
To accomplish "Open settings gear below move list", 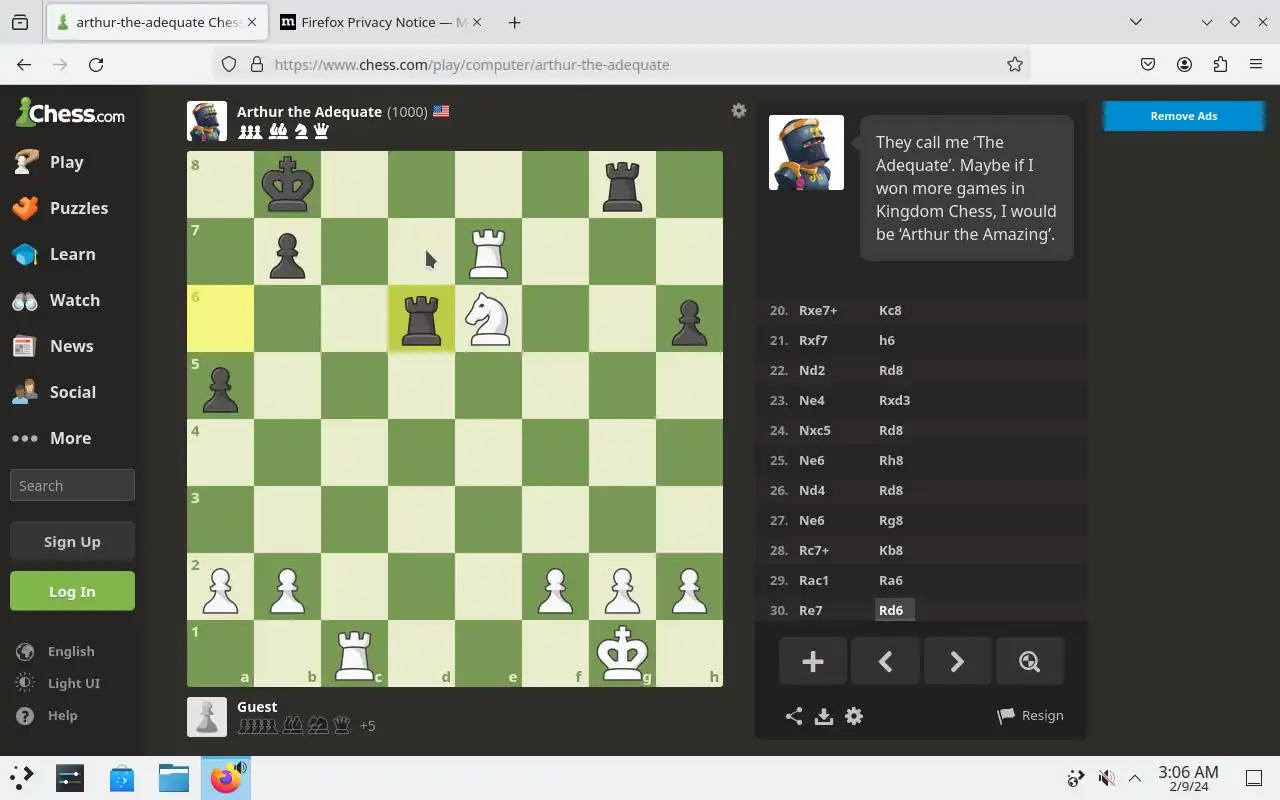I will (854, 716).
